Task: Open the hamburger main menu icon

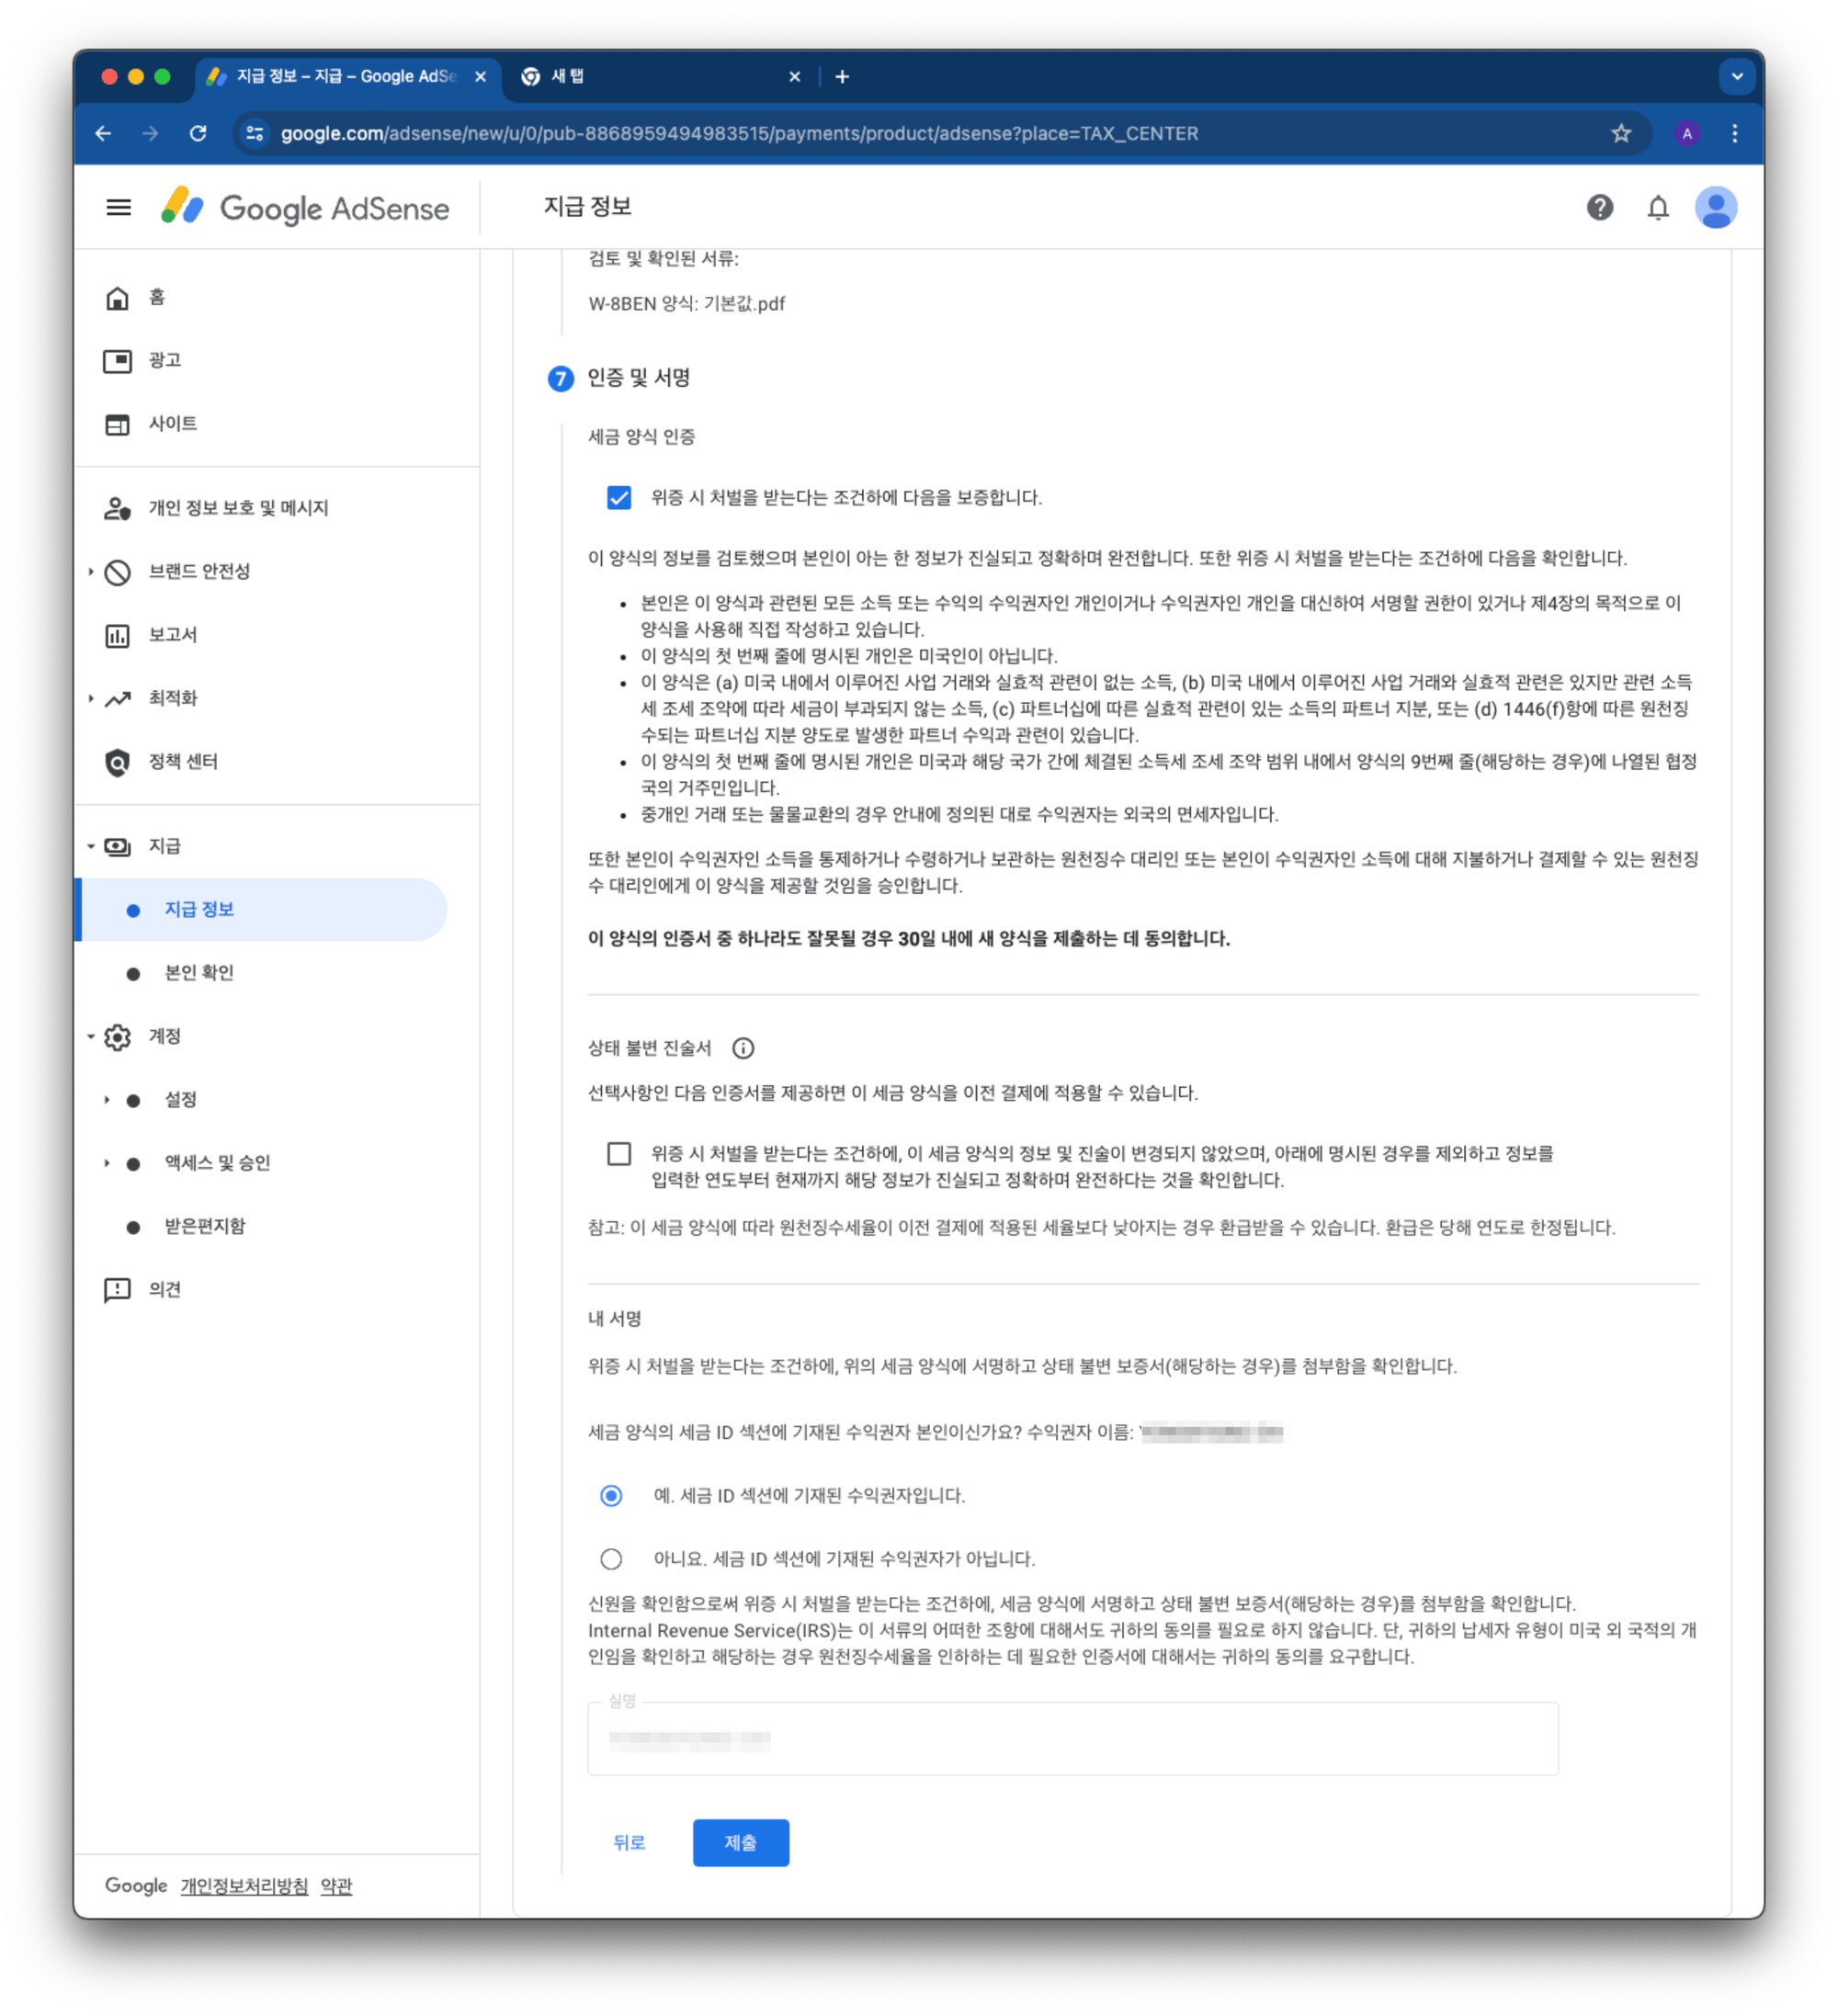Action: [x=118, y=208]
